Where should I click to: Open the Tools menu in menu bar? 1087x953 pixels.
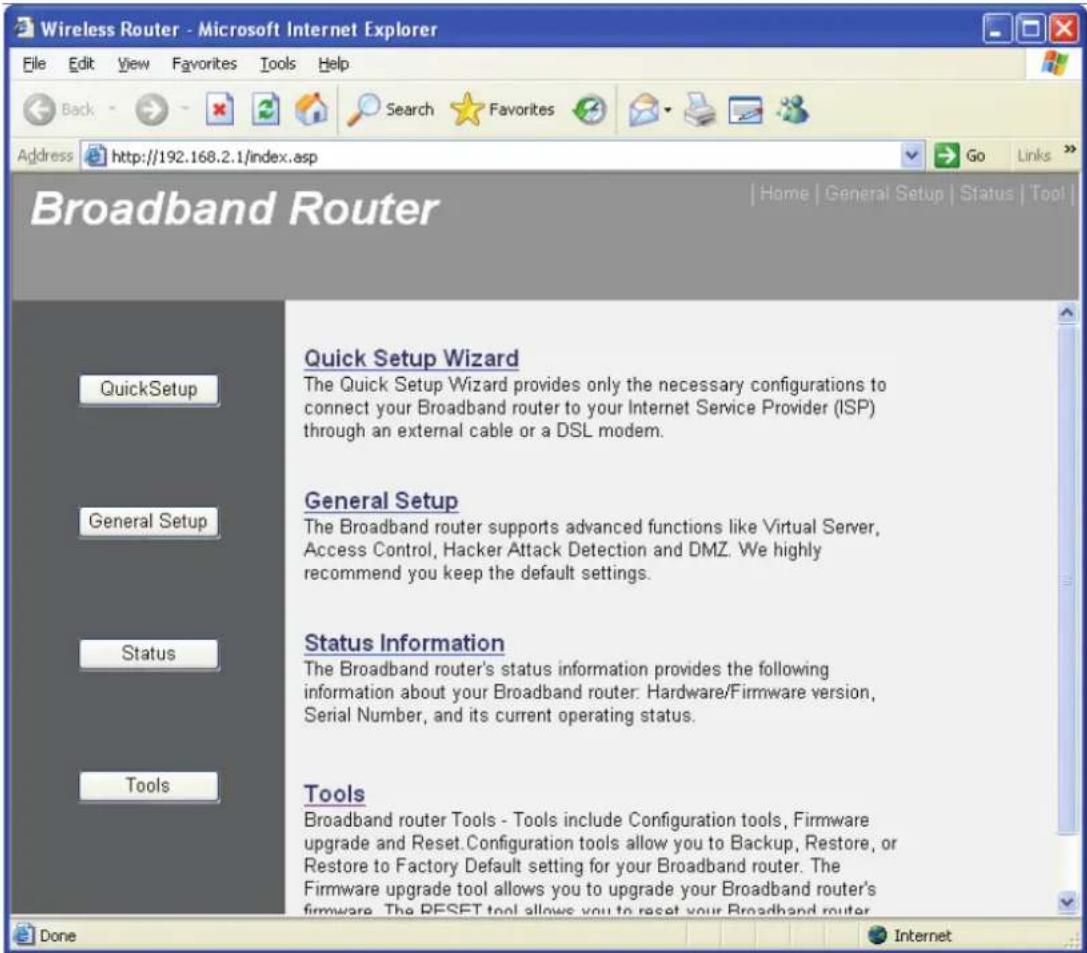277,64
